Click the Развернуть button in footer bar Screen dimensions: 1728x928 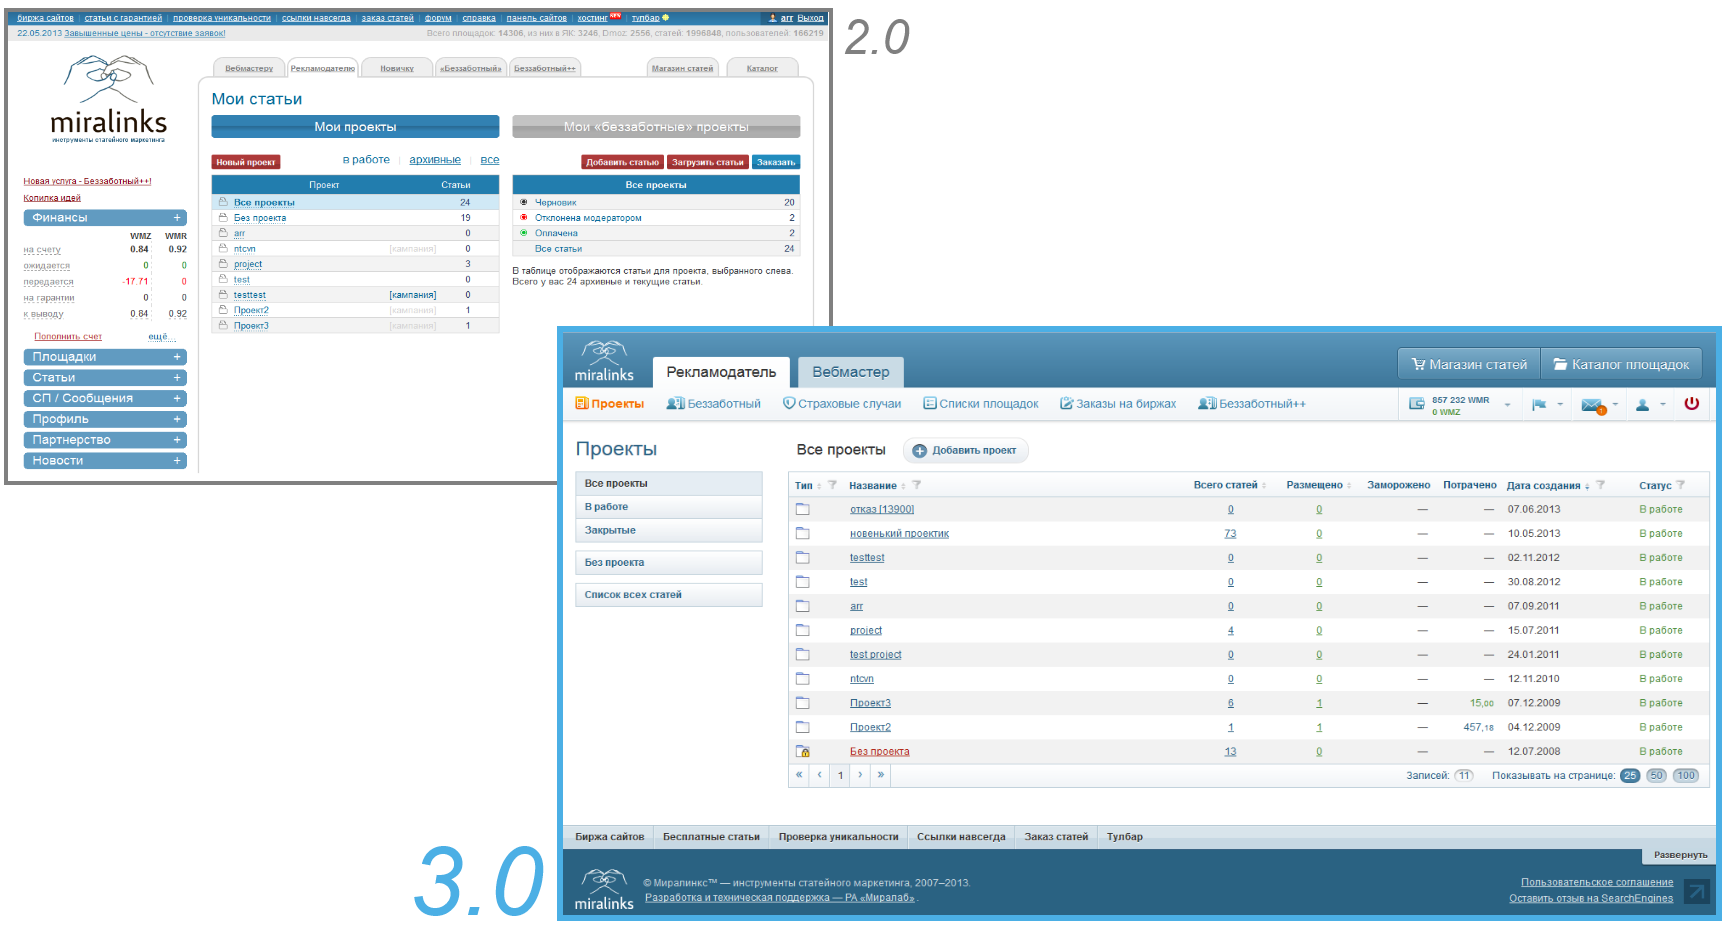[1681, 855]
